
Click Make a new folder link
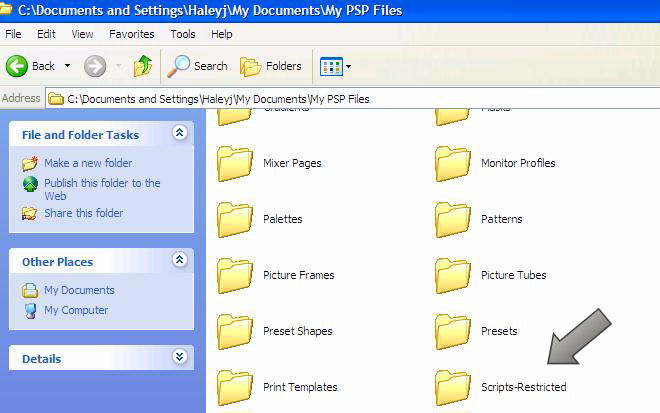tap(87, 163)
